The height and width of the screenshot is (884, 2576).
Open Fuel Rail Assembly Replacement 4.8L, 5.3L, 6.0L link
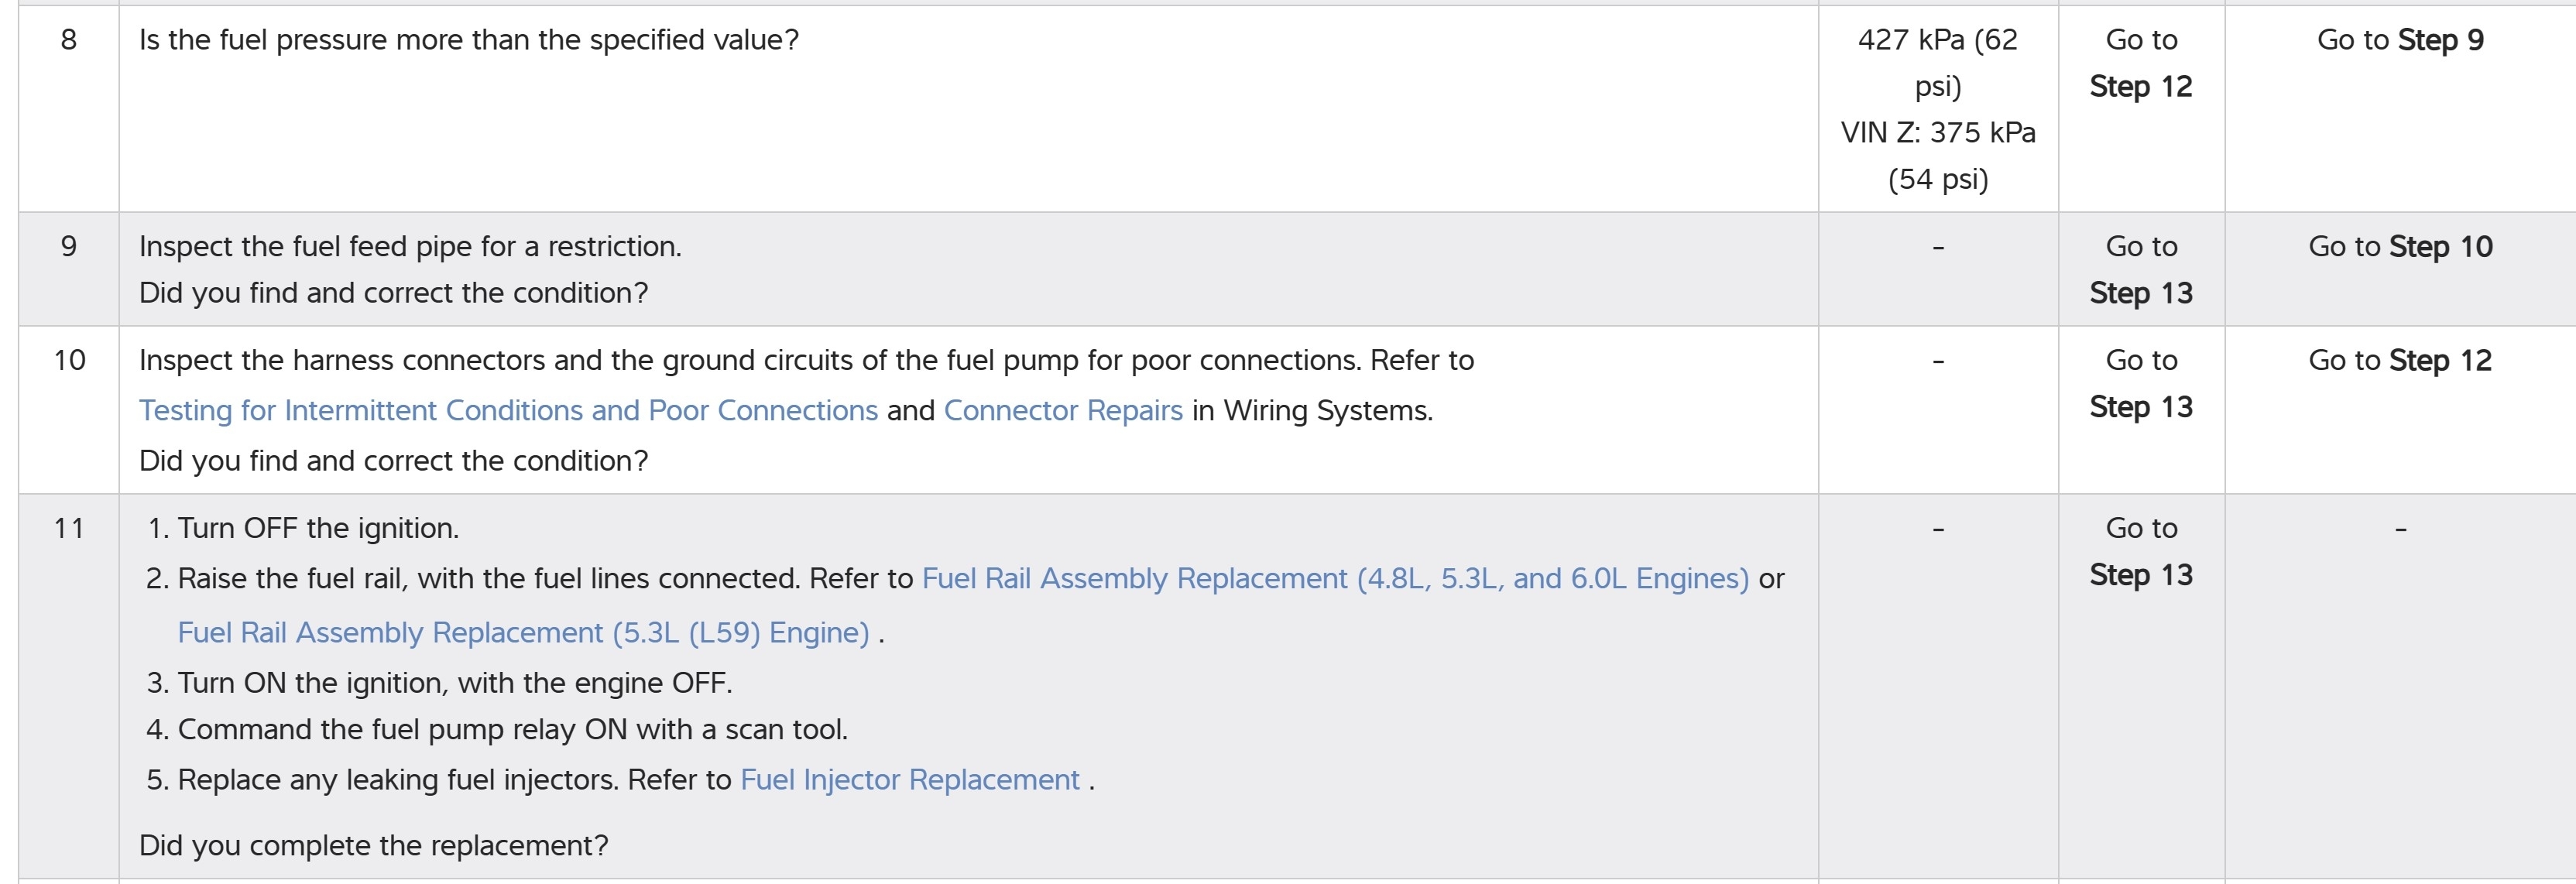point(1334,579)
